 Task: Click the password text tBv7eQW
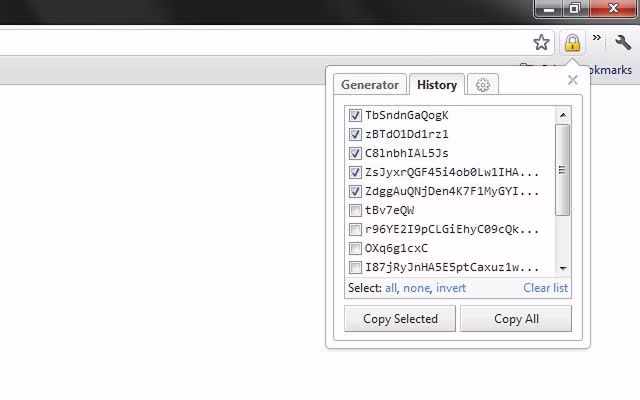tap(389, 210)
